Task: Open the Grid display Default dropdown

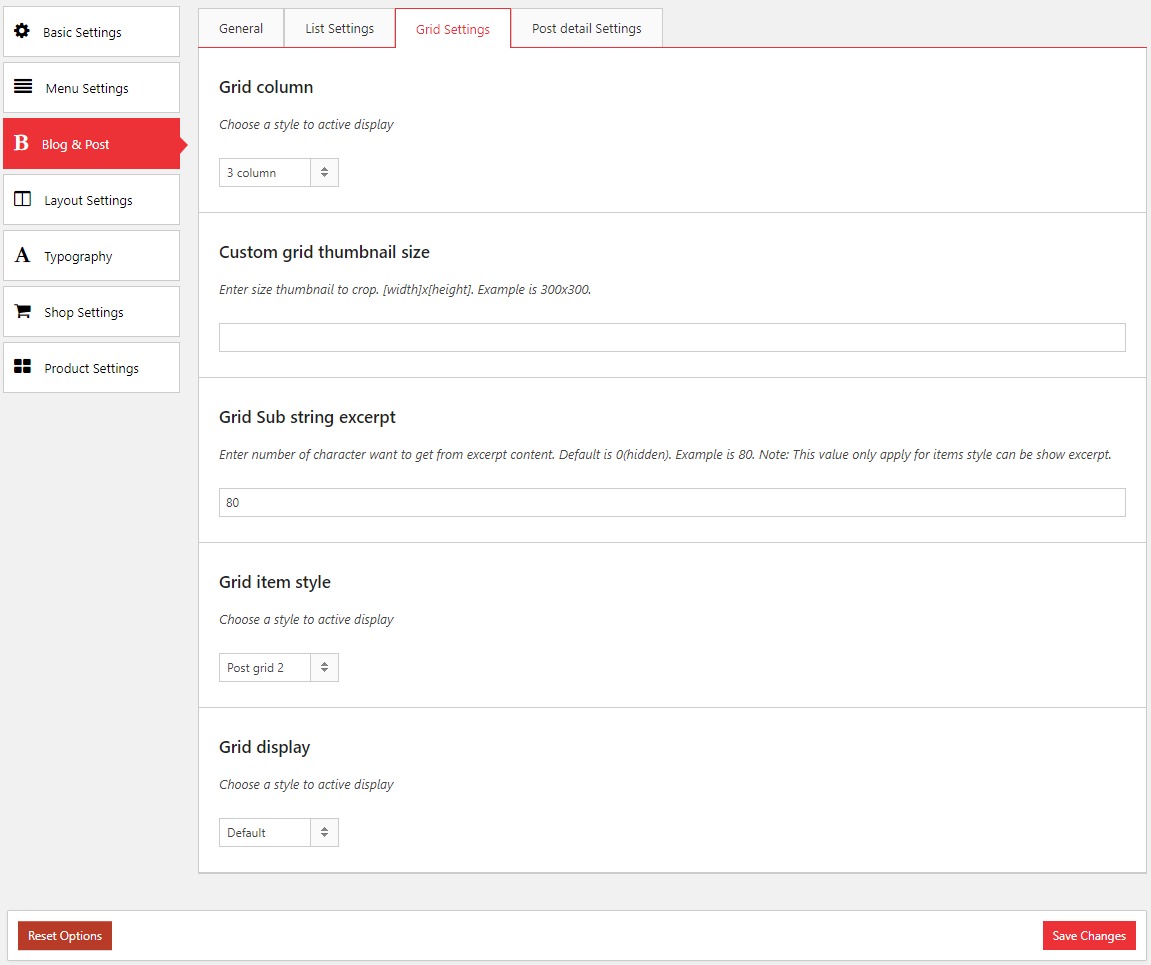Action: pyautogui.click(x=278, y=833)
